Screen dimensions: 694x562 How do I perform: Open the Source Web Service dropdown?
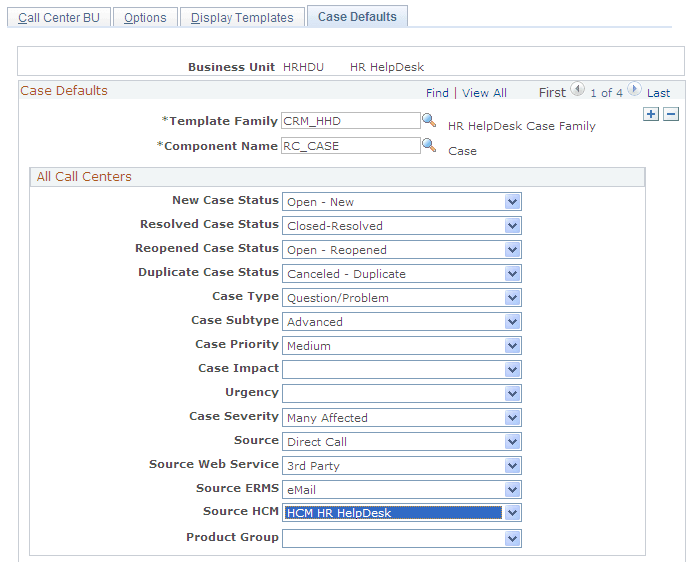pos(402,466)
